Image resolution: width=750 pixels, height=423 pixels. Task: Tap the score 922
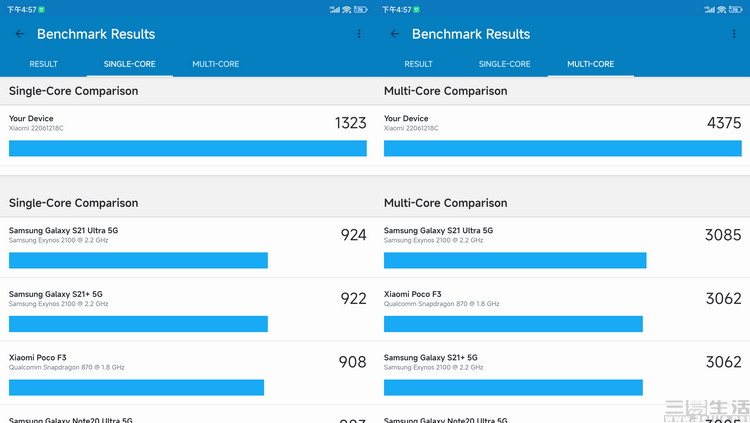pos(353,299)
